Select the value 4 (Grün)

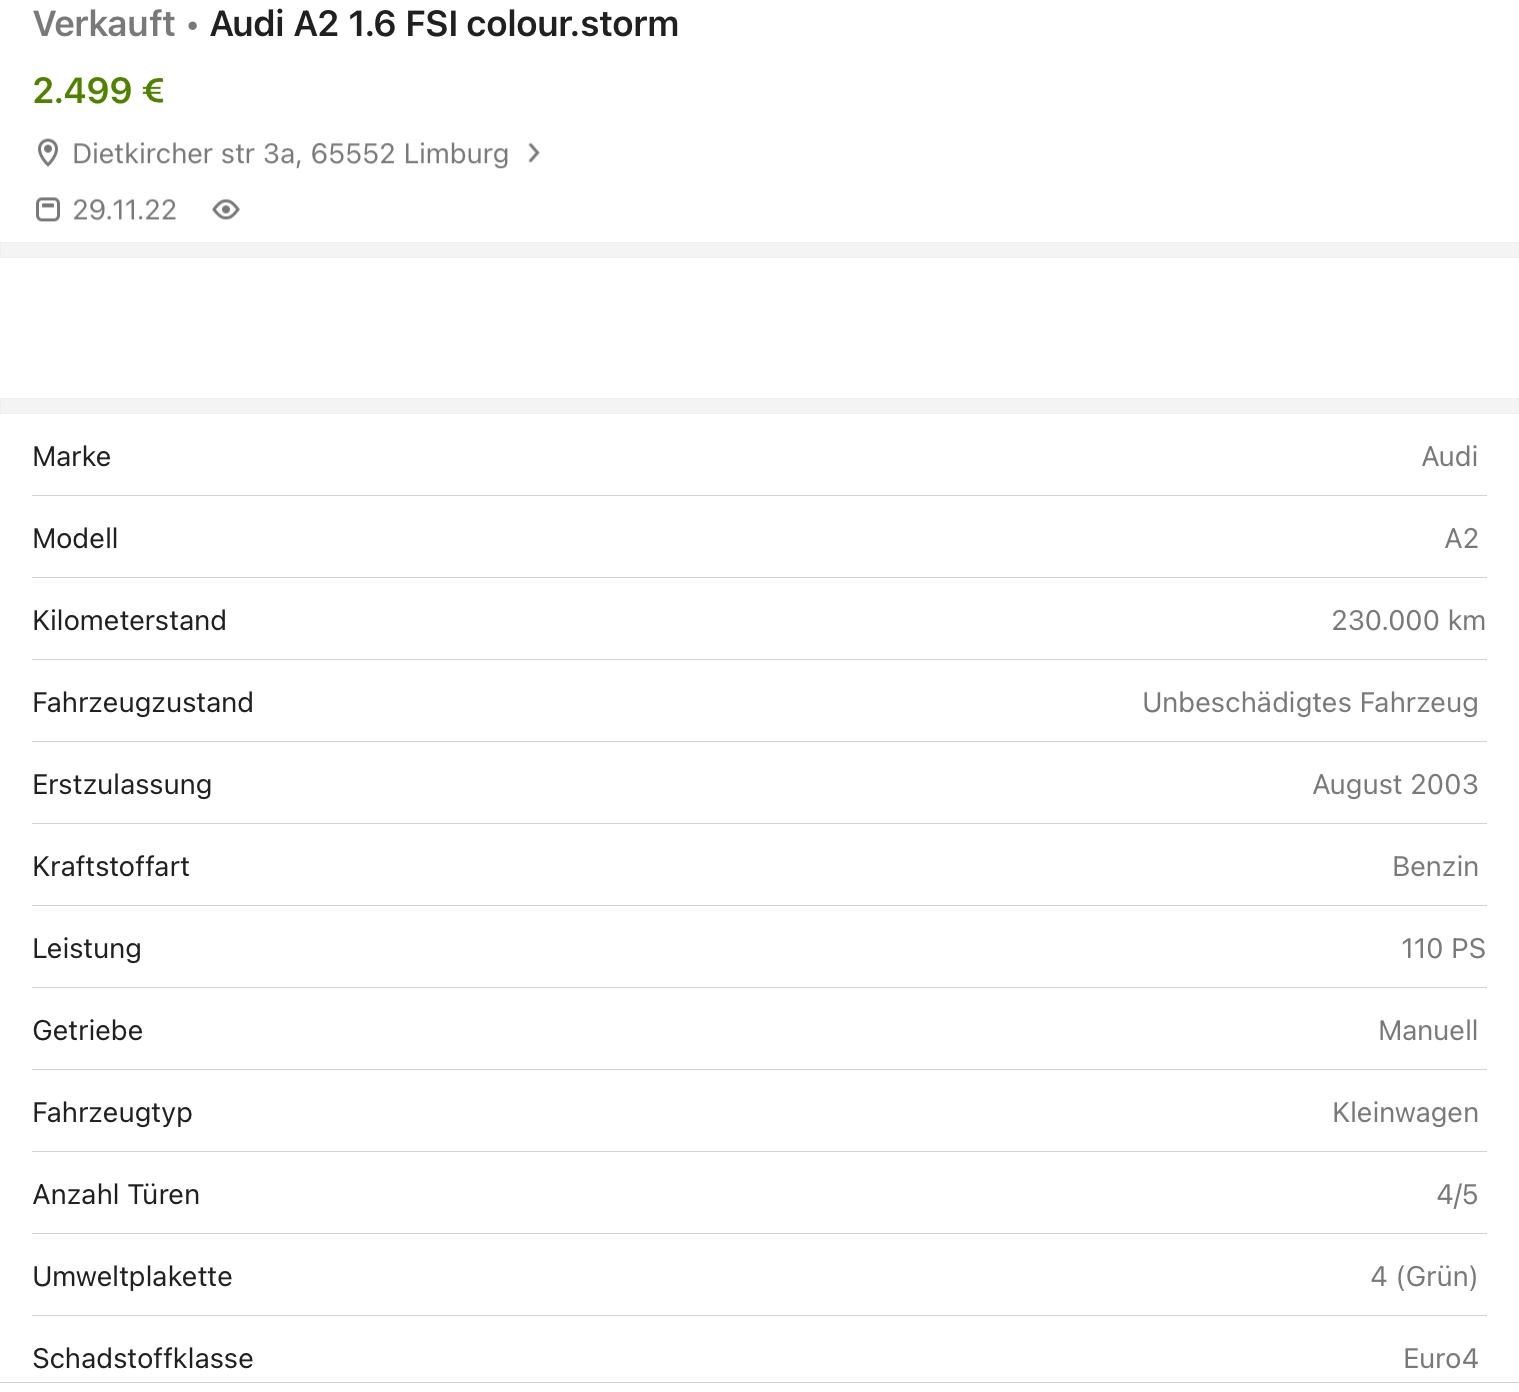[x=1424, y=1276]
